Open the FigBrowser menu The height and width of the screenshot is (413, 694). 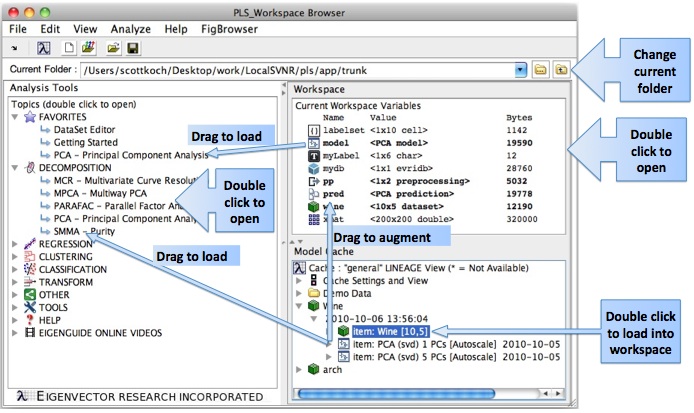pyautogui.click(x=229, y=29)
